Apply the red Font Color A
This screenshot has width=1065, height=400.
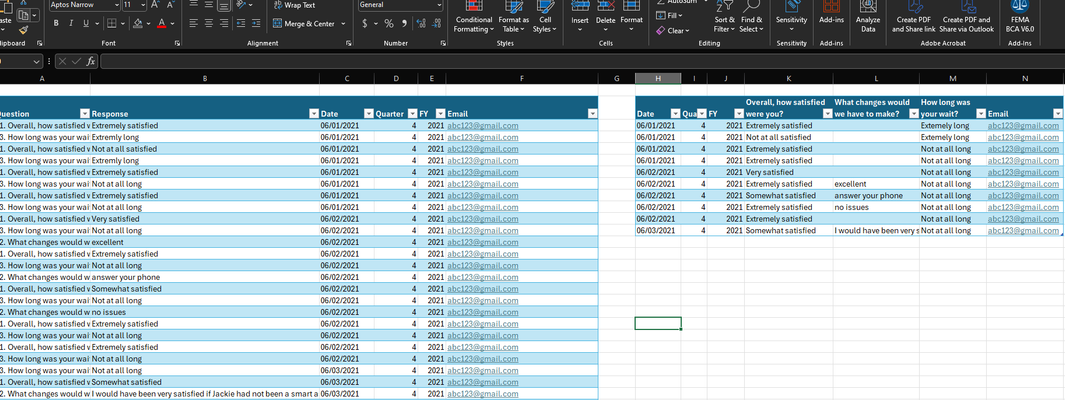(162, 23)
